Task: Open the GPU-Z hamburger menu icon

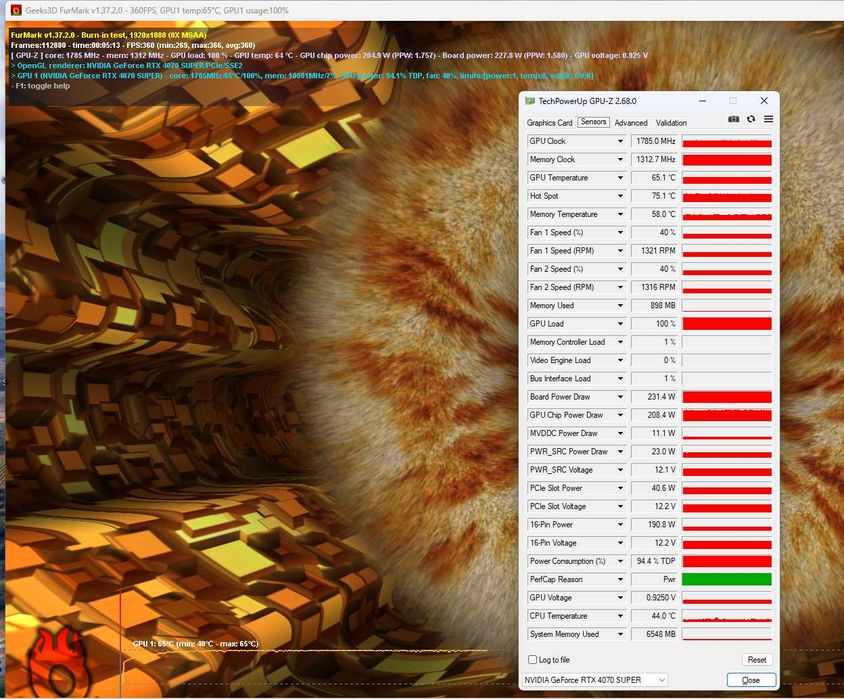Action: click(769, 119)
